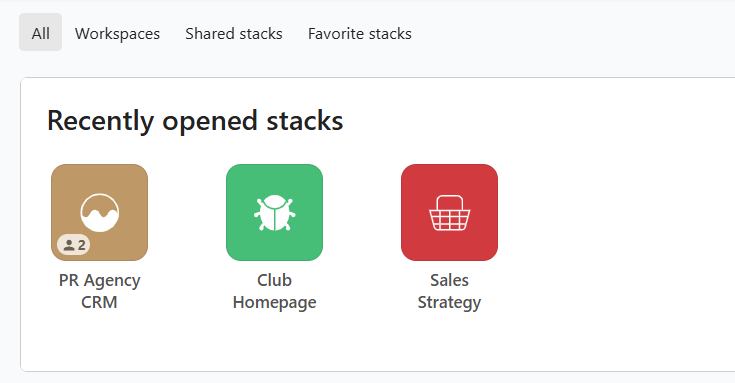Click the "Recently opened stacks" heading
Screen dimensions: 735x383
click(x=195, y=121)
